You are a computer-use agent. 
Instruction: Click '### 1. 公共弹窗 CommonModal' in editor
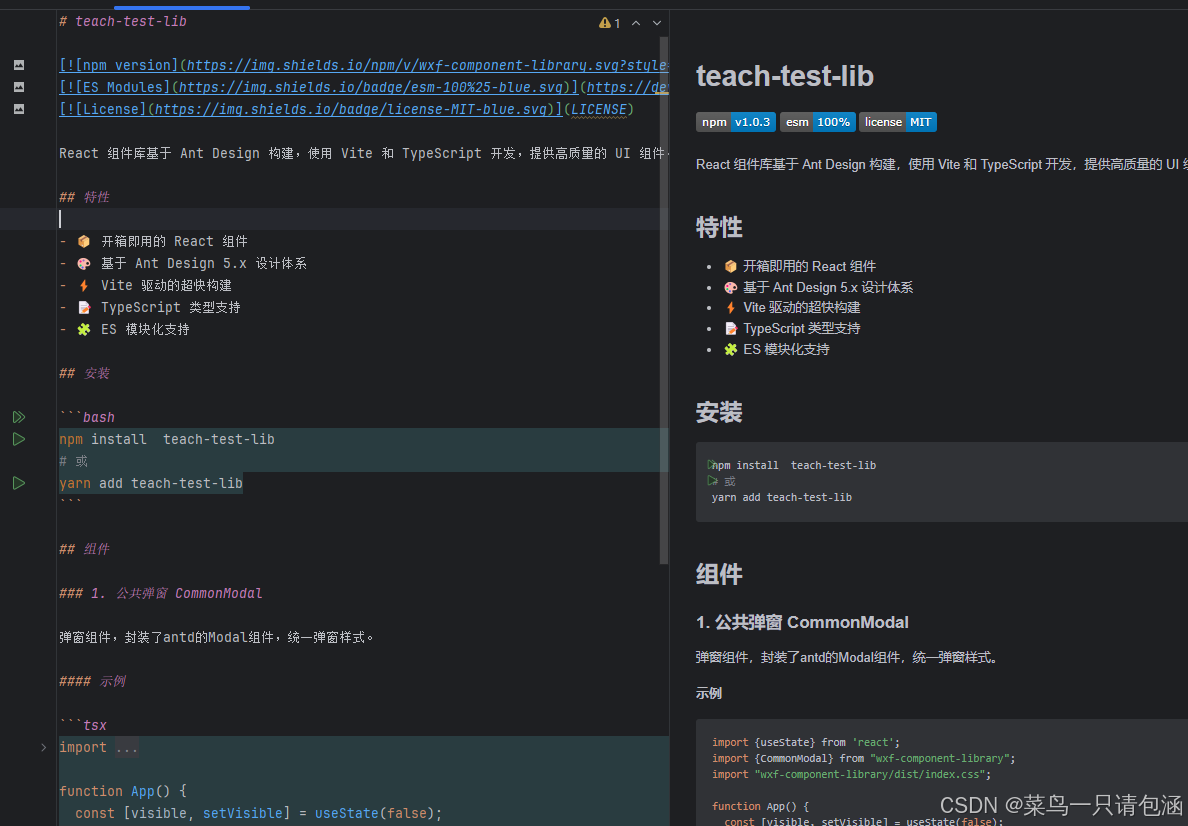coord(161,593)
